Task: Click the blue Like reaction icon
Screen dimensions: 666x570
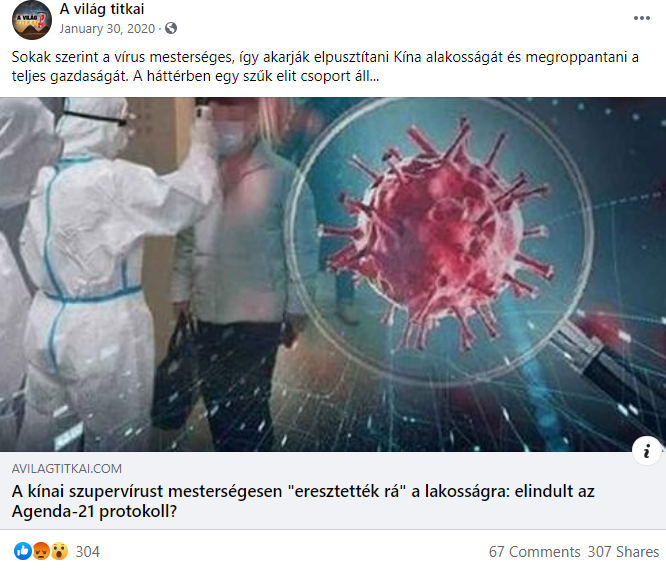Action: (x=23, y=551)
